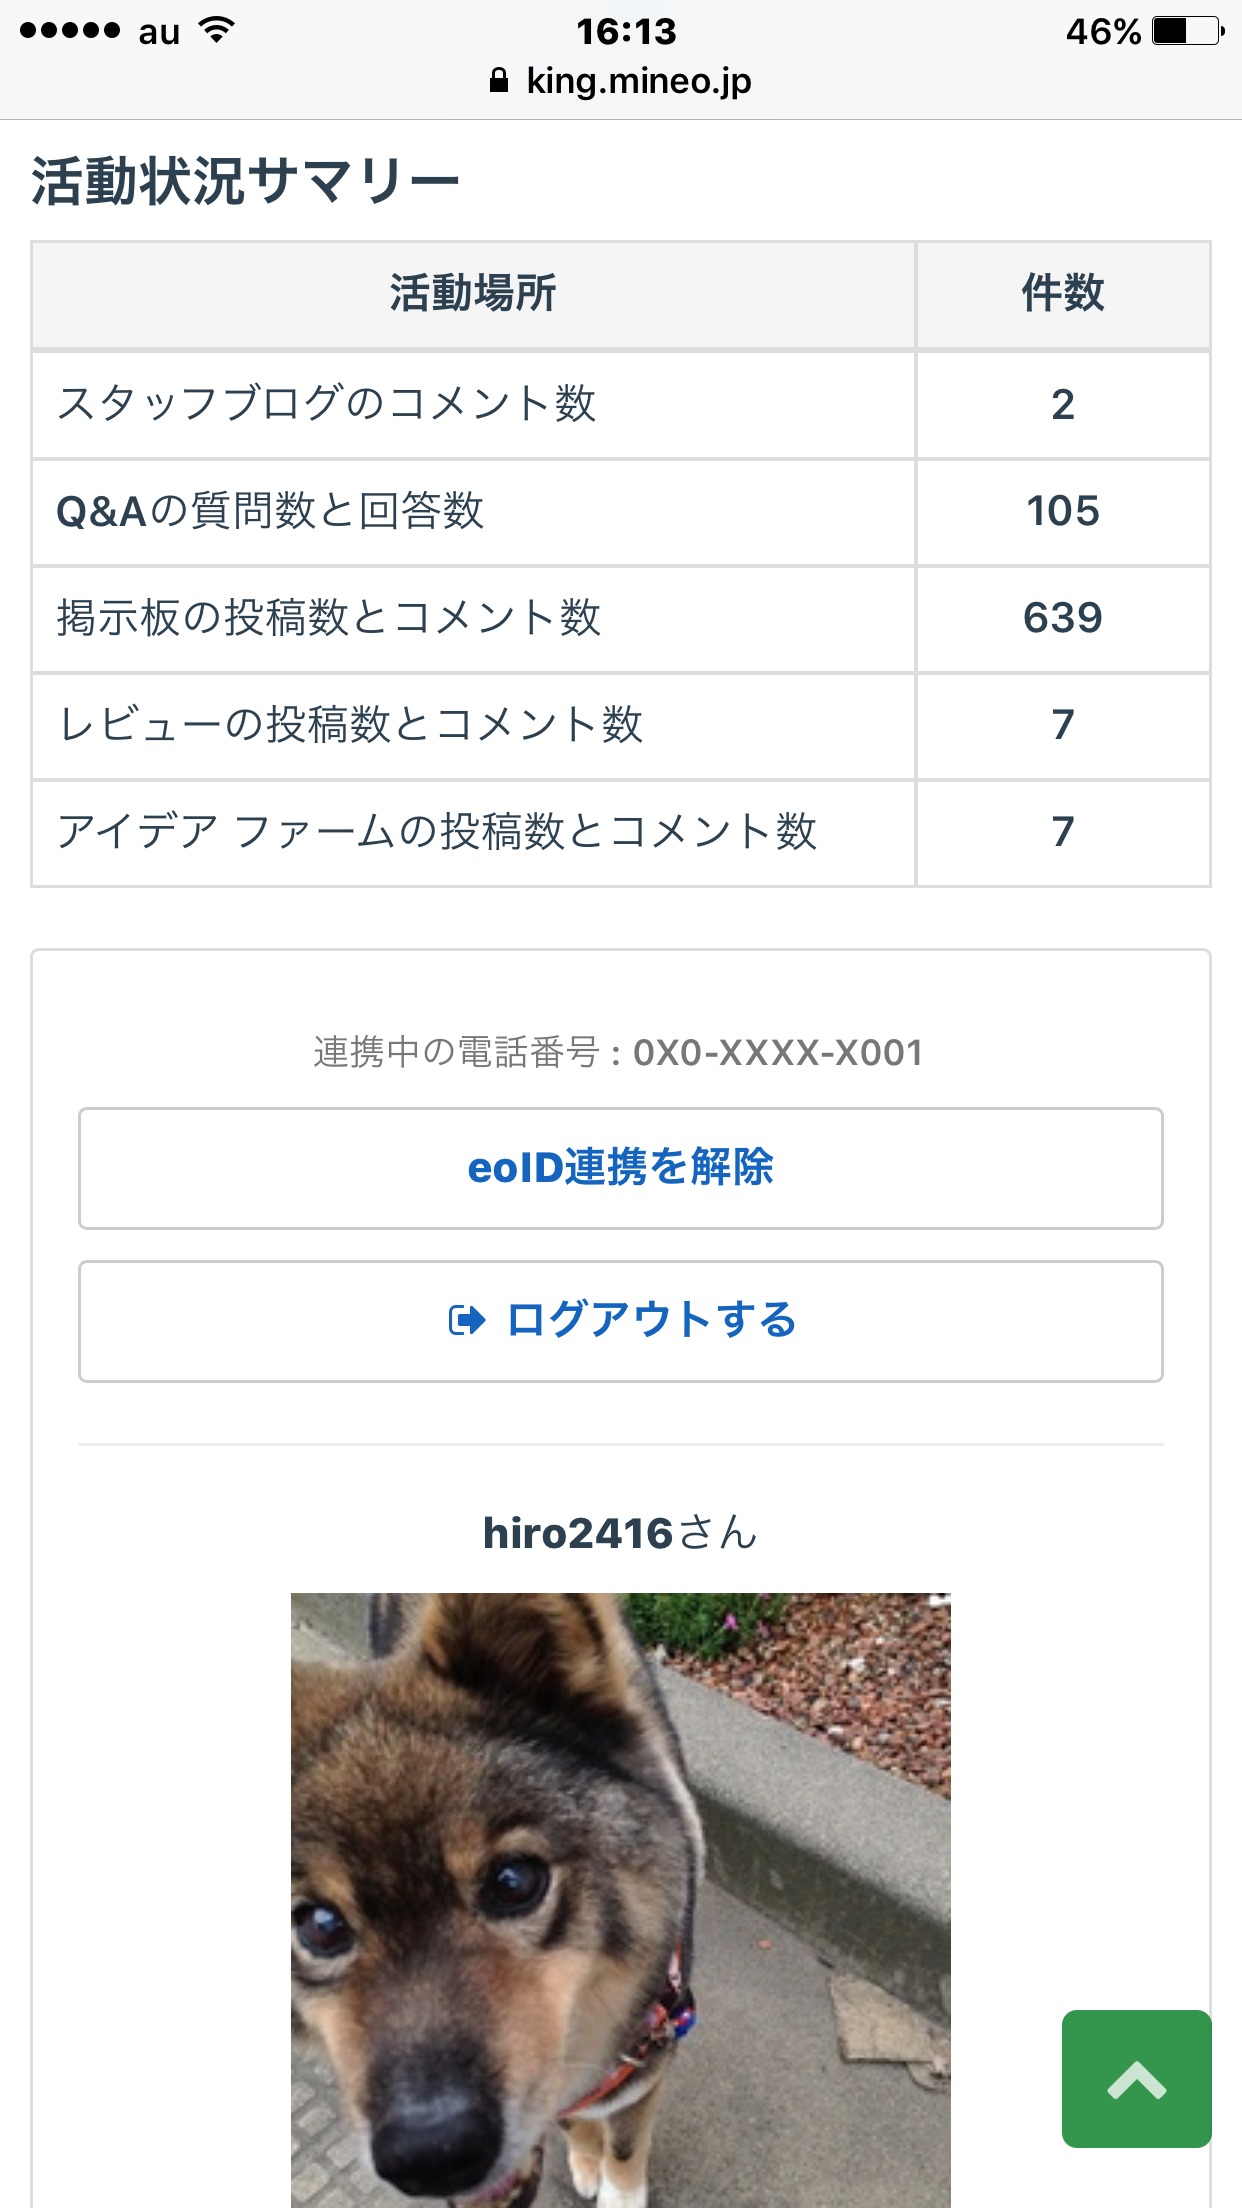Screen dimensions: 1242x2208
Task: Tap the 件数 column header
Action: pyautogui.click(x=1062, y=294)
